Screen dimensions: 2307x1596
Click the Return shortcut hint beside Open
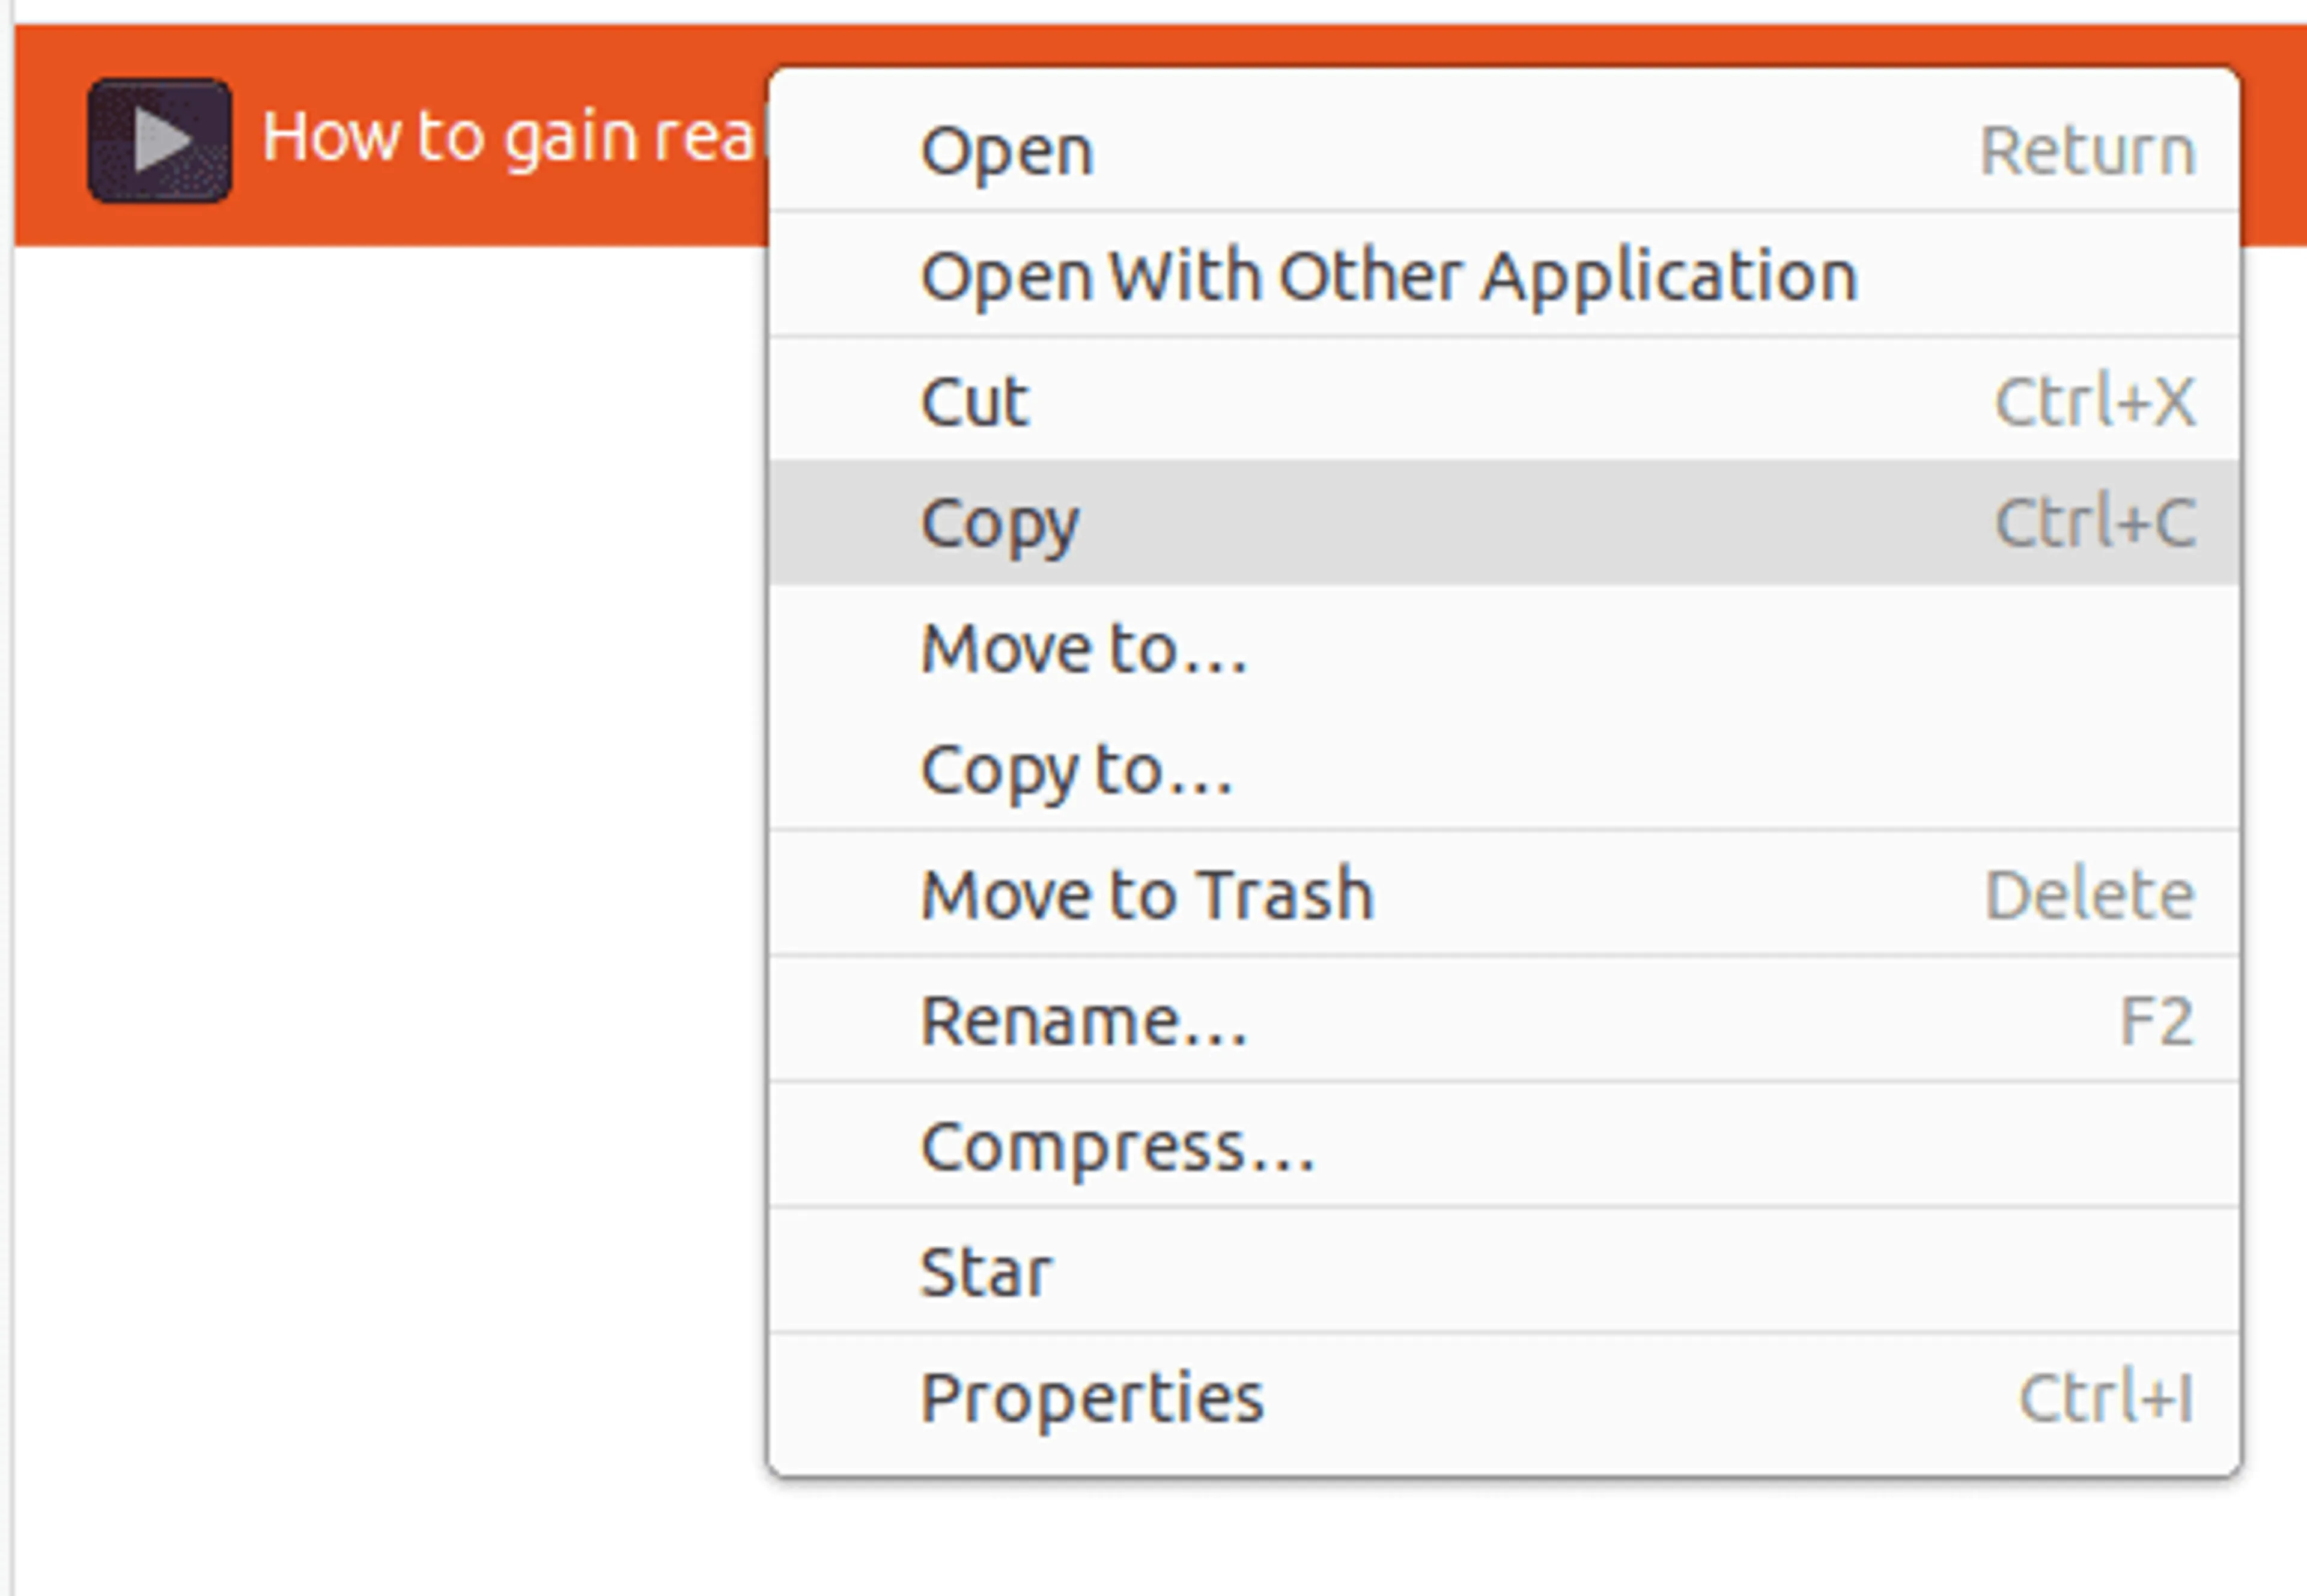2087,151
